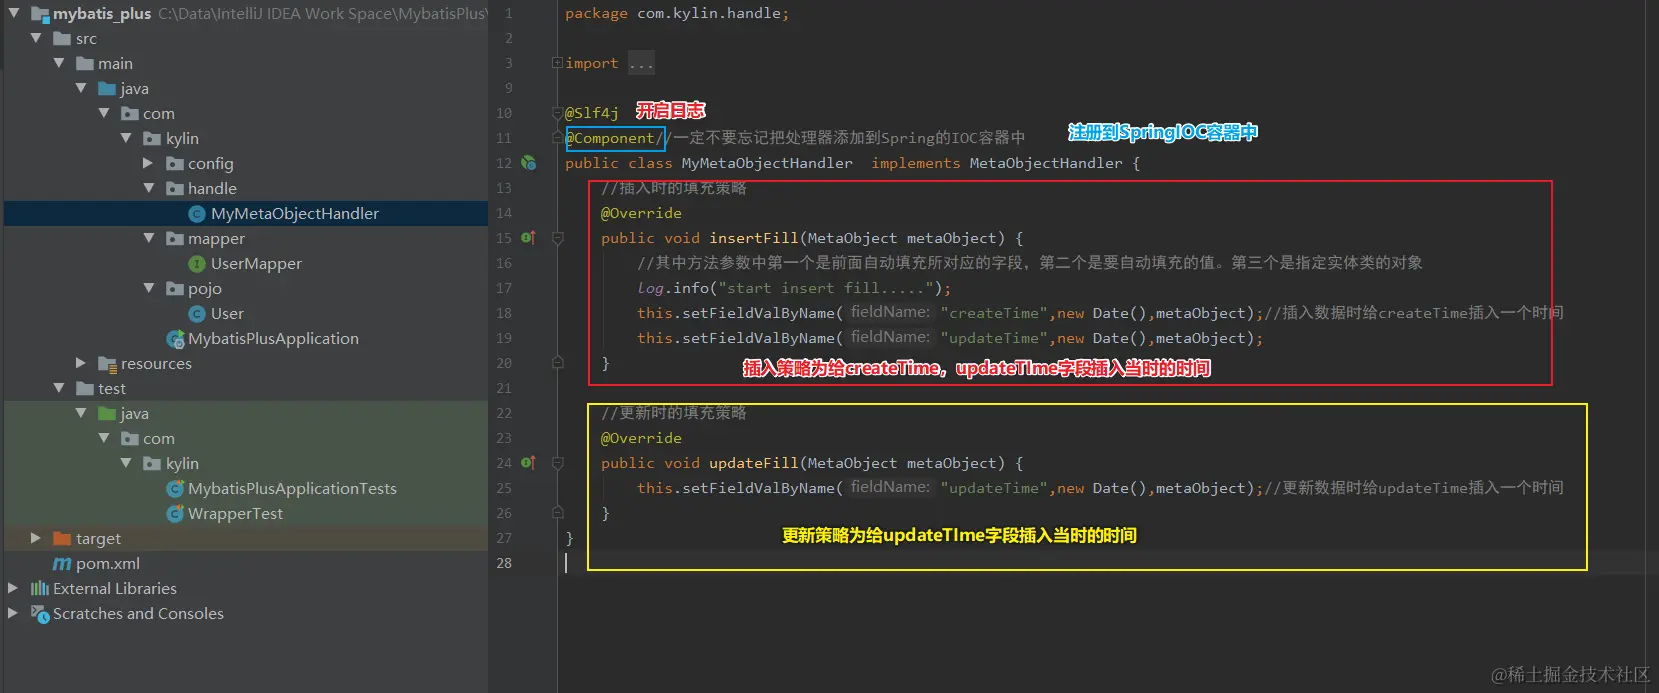Click the UserMapper interface icon
Image resolution: width=1659 pixels, height=693 pixels.
197,264
